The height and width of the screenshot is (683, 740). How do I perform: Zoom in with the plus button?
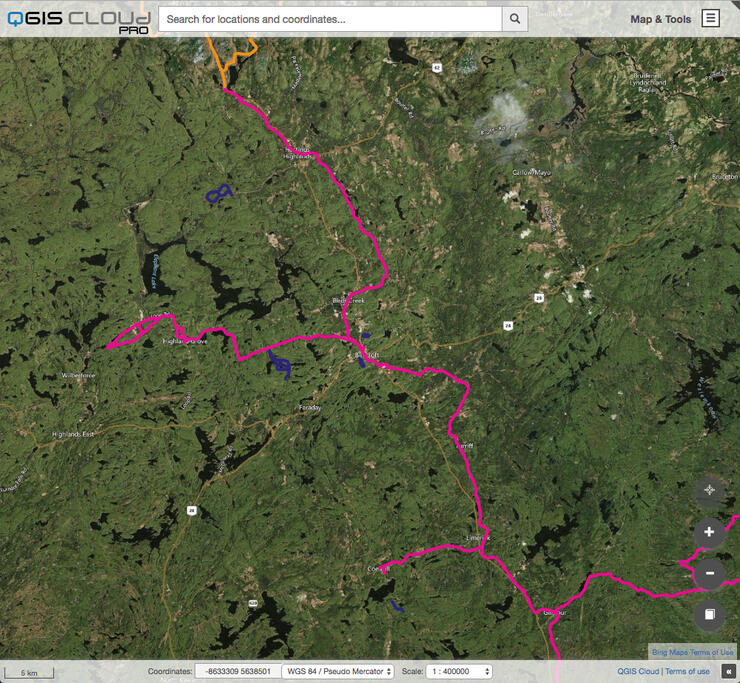pyautogui.click(x=709, y=532)
